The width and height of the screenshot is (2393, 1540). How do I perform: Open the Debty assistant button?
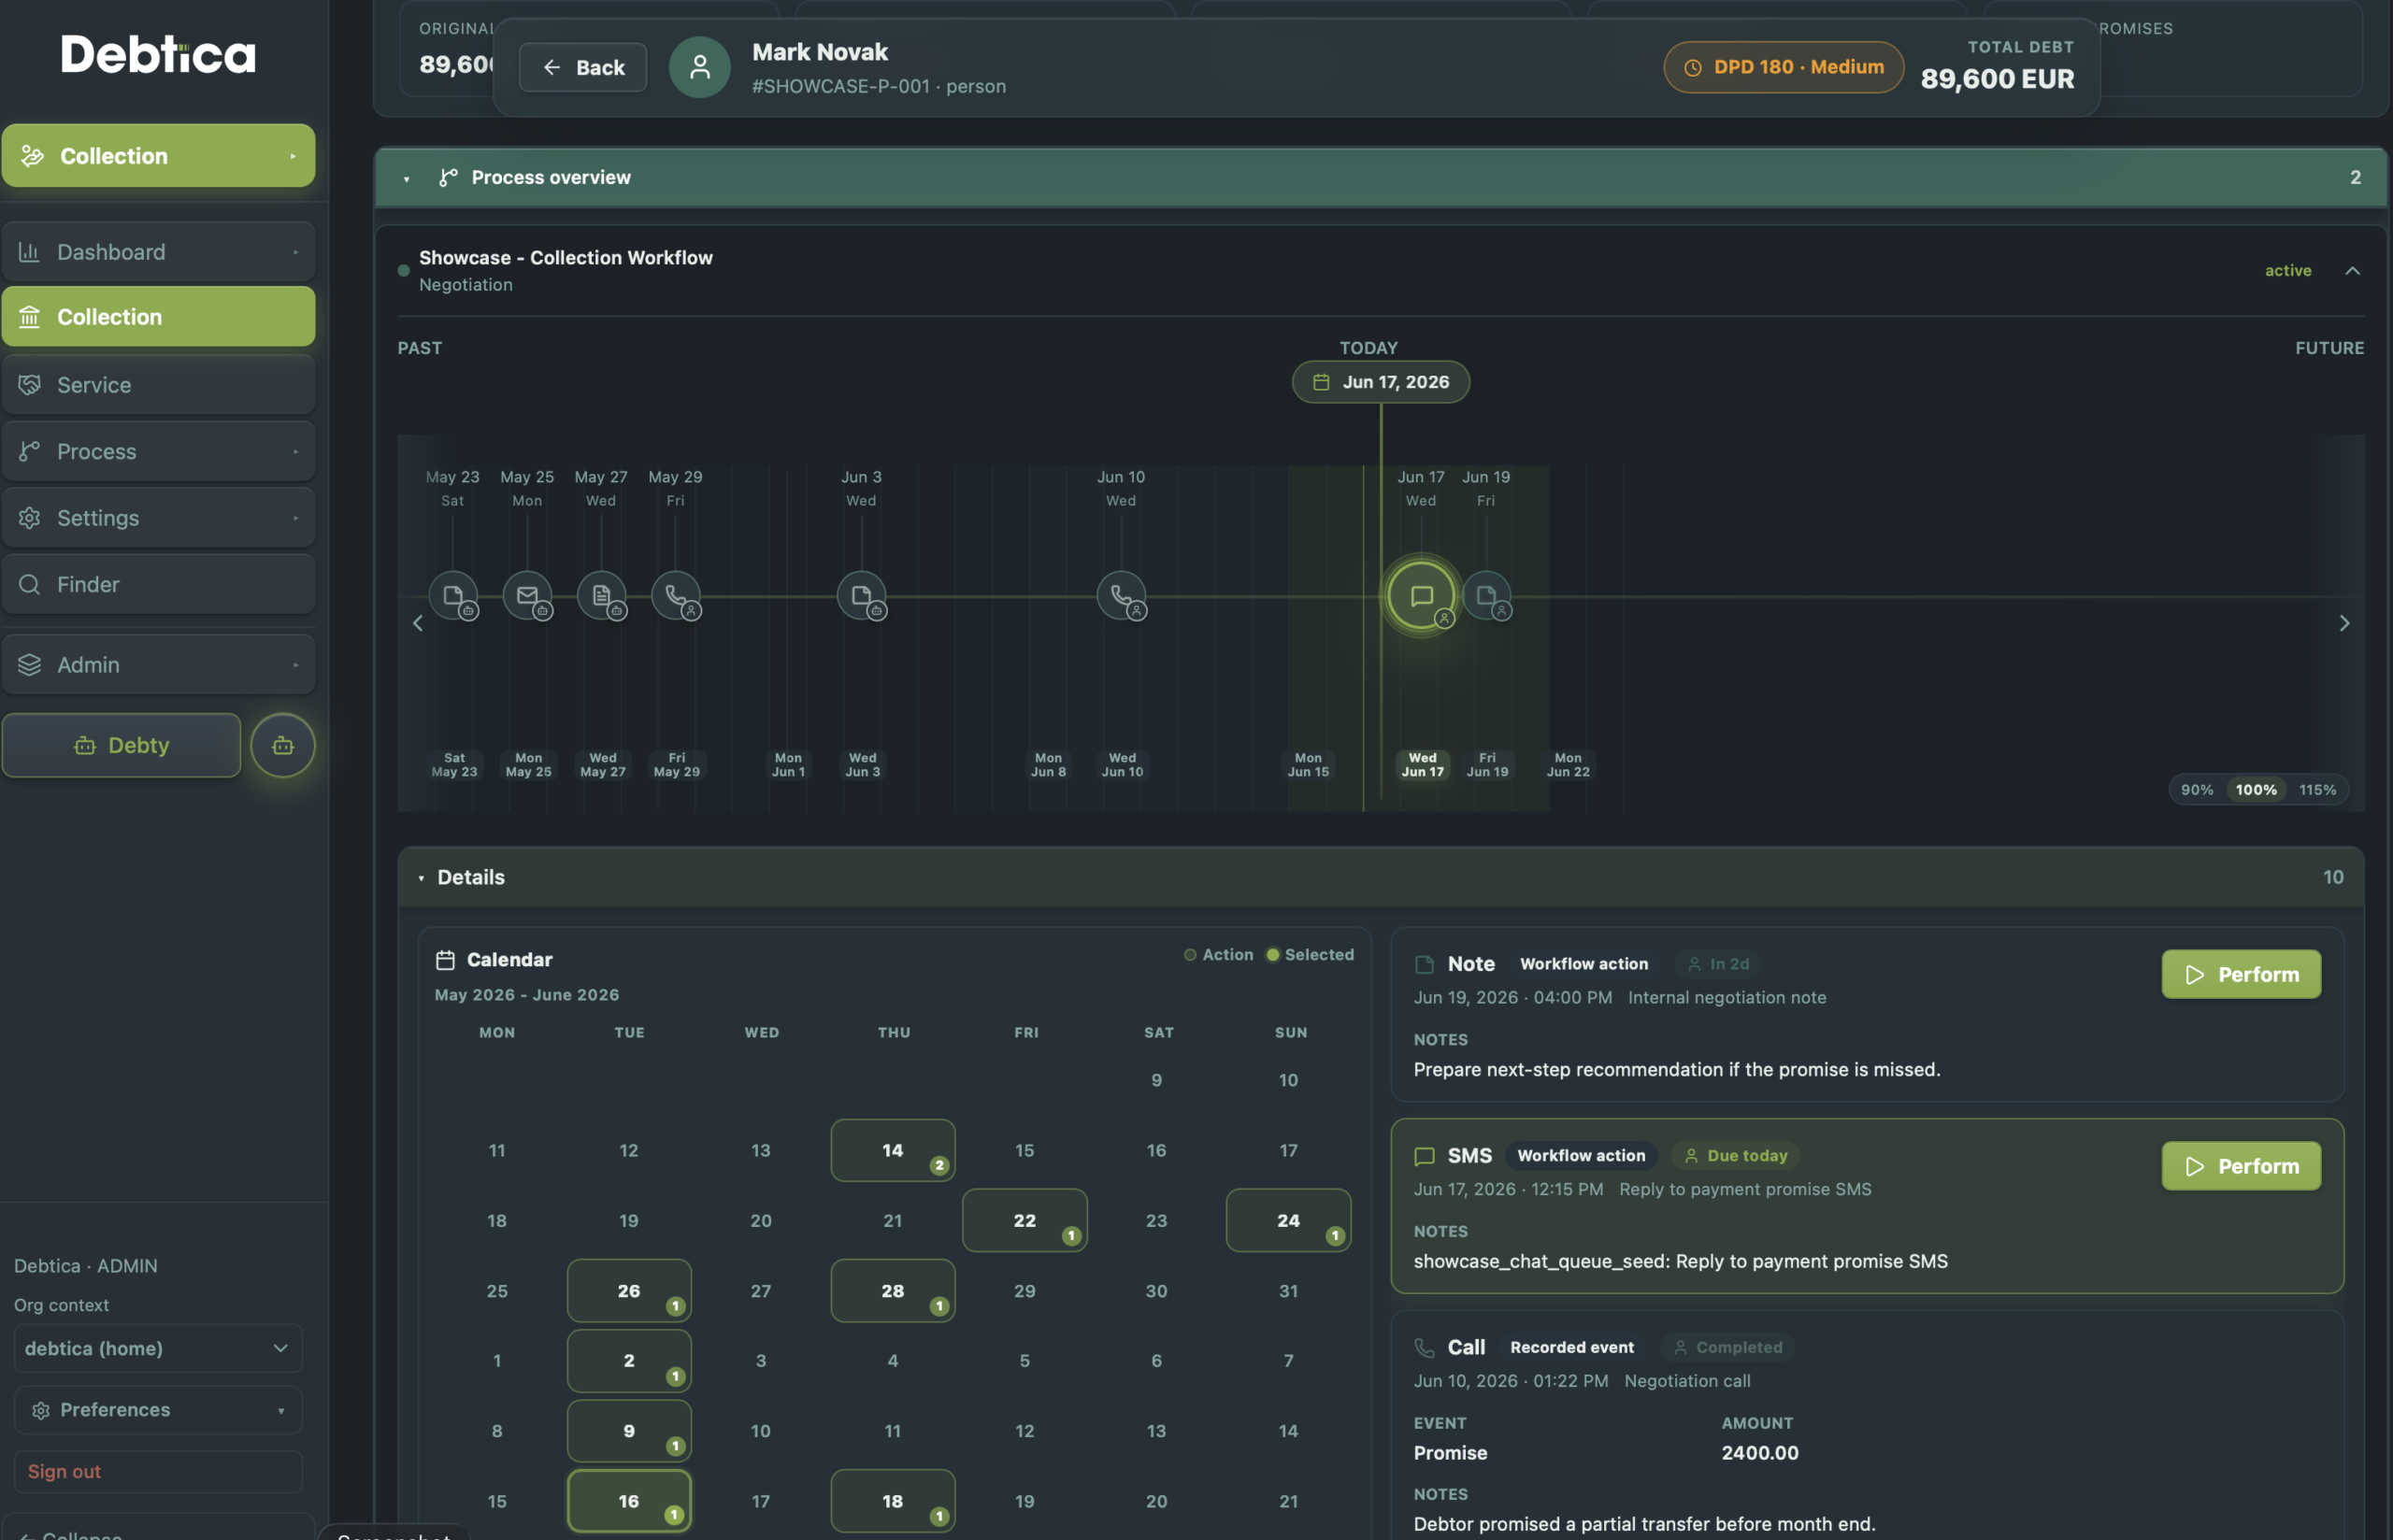[121, 745]
